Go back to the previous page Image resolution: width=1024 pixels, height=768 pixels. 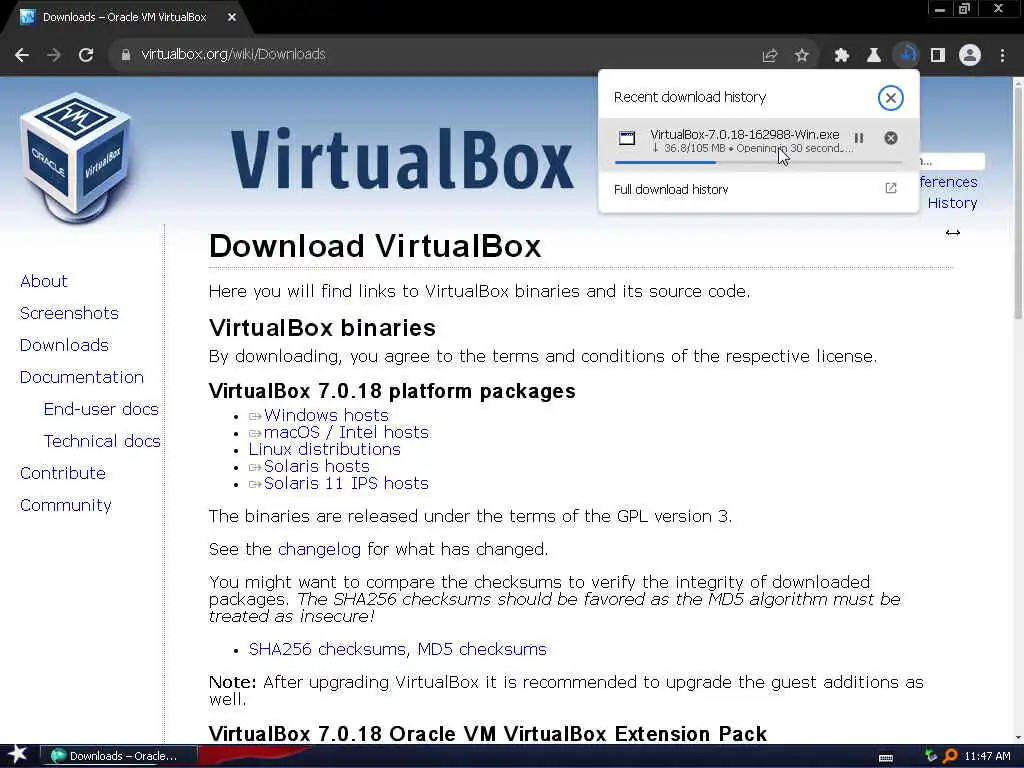pos(22,55)
